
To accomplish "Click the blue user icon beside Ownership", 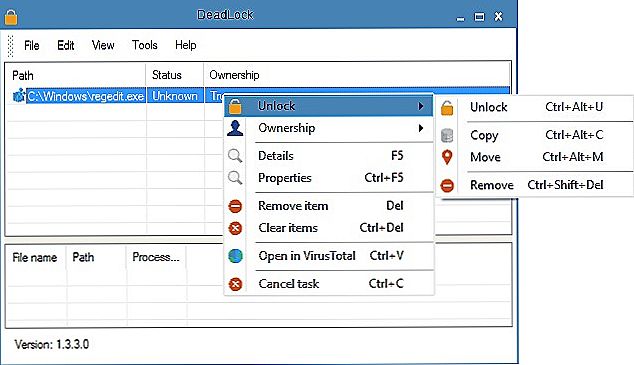I will click(x=235, y=128).
